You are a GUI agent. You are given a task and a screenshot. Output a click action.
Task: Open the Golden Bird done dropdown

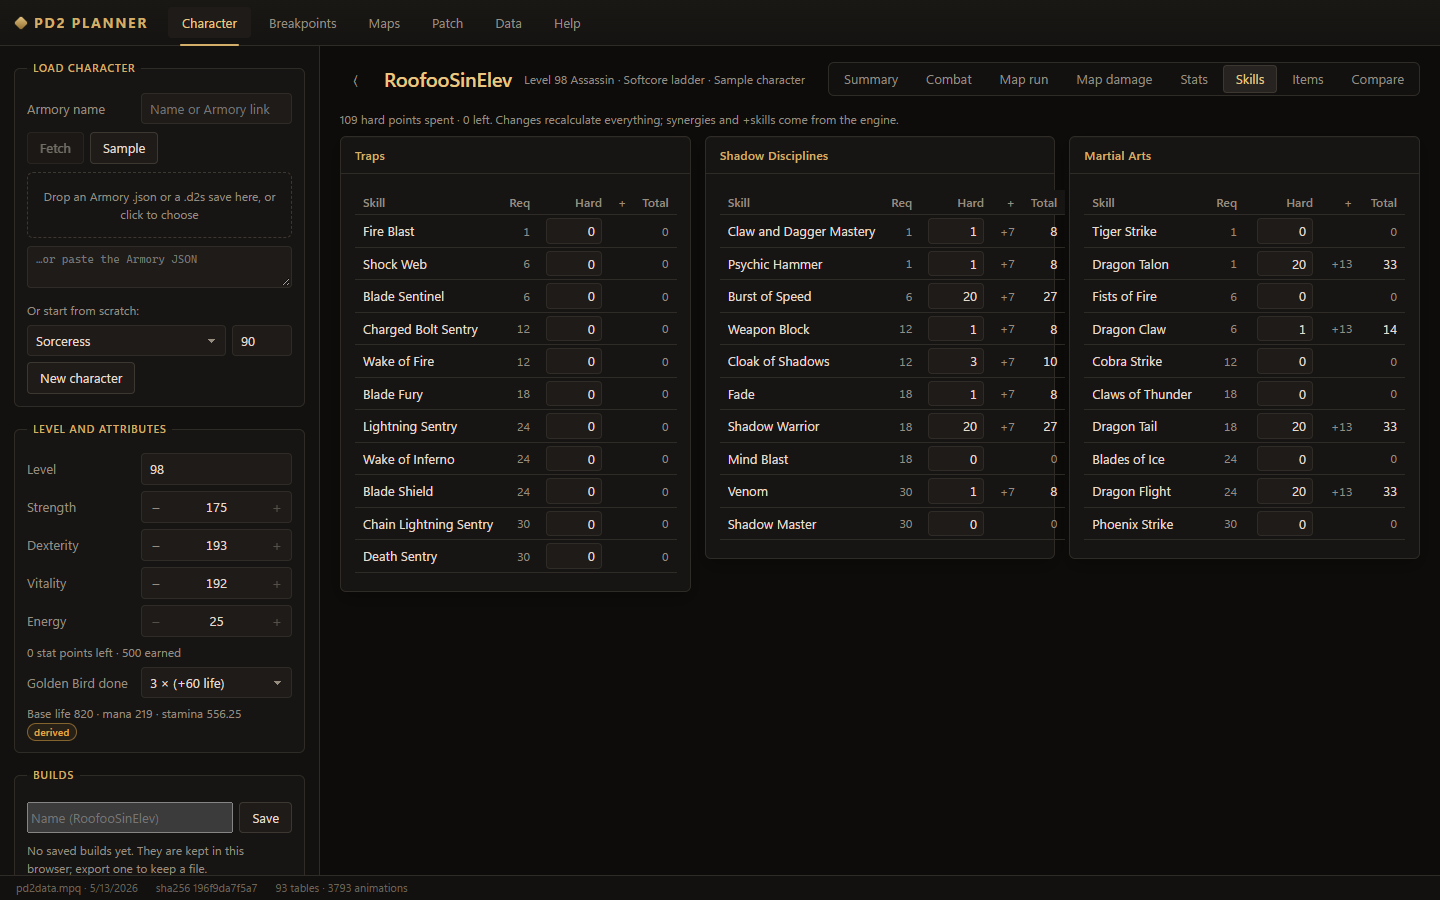216,683
